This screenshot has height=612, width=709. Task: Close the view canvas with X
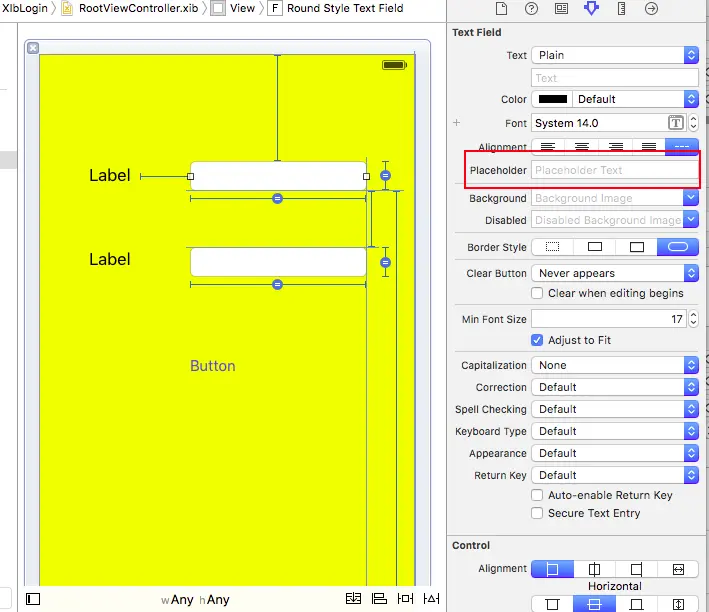(x=33, y=47)
